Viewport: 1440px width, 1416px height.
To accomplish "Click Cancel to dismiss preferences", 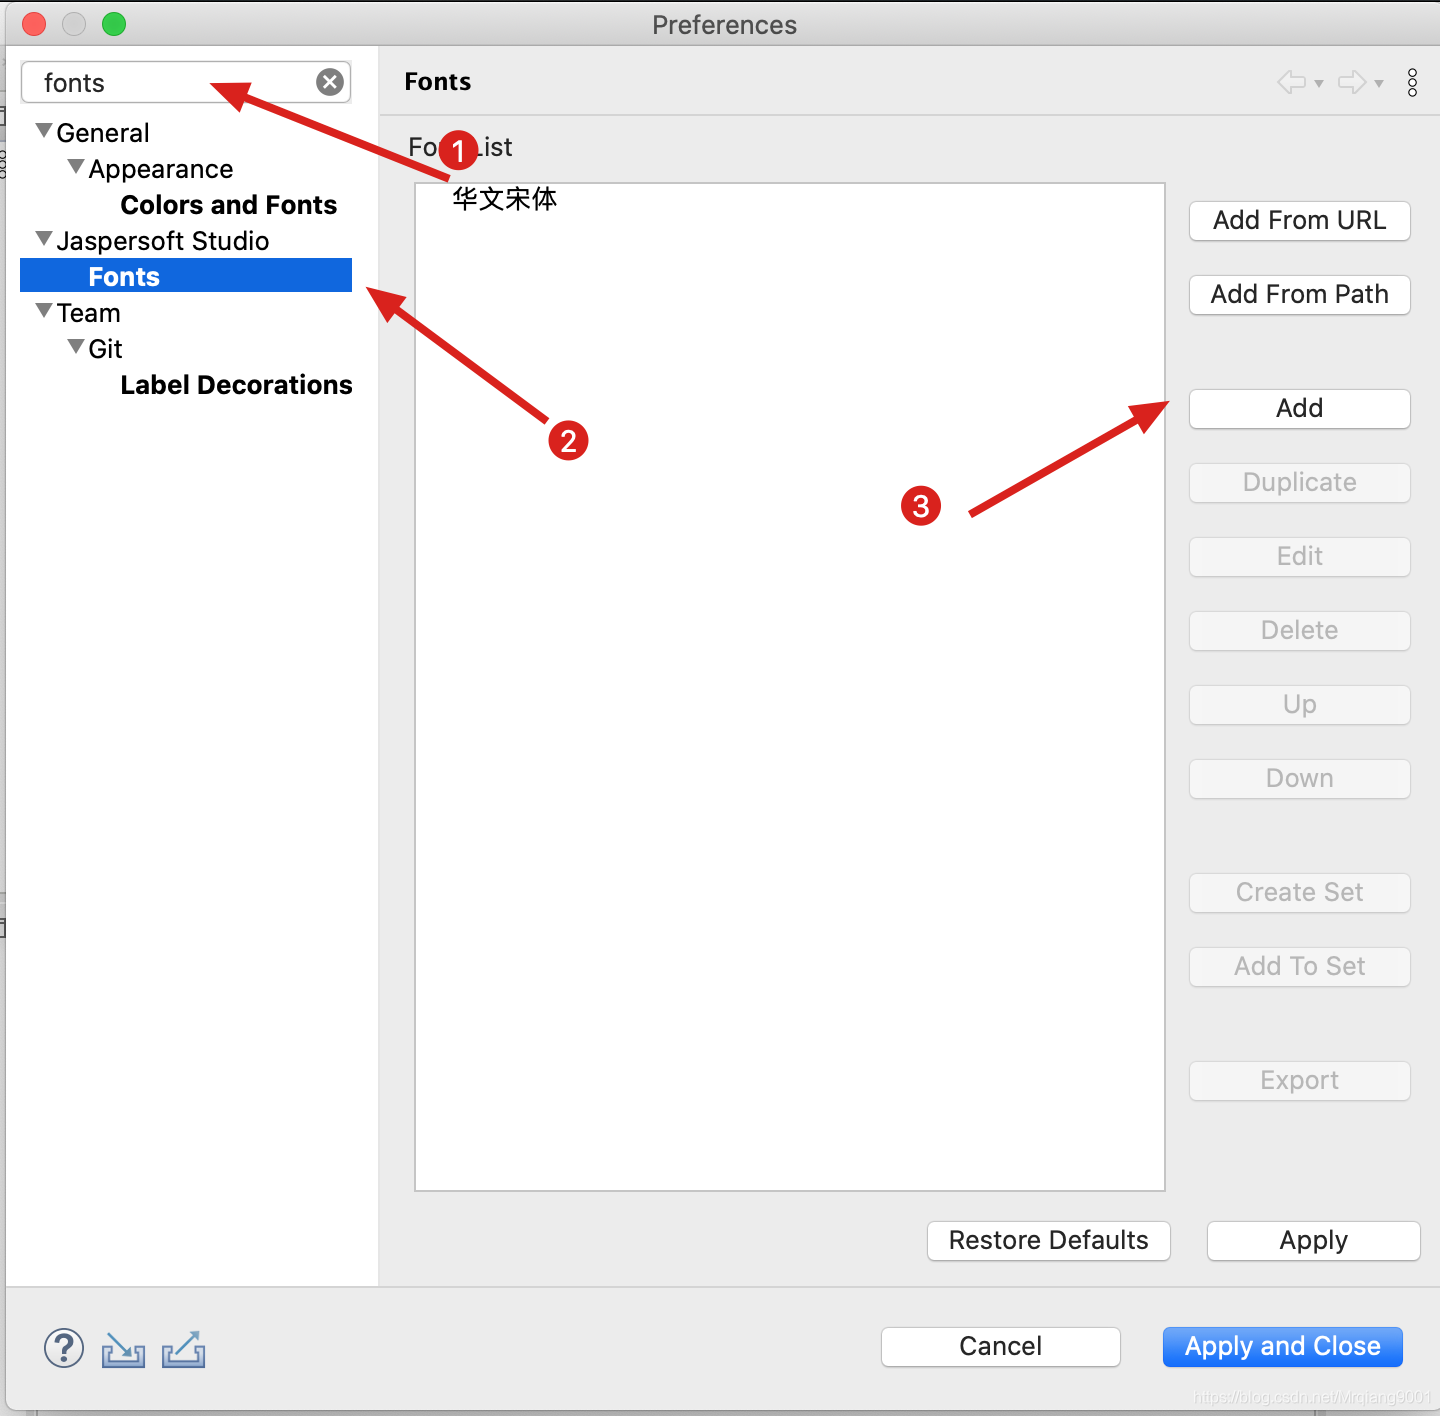I will point(1000,1347).
